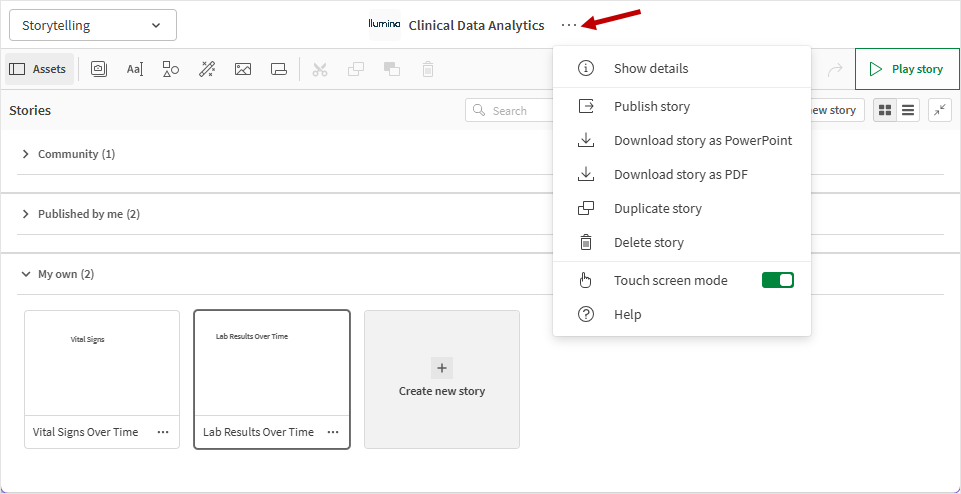This screenshot has height=494, width=961.
Task: Open options menu for Lab Results Over Time
Action: pos(333,432)
